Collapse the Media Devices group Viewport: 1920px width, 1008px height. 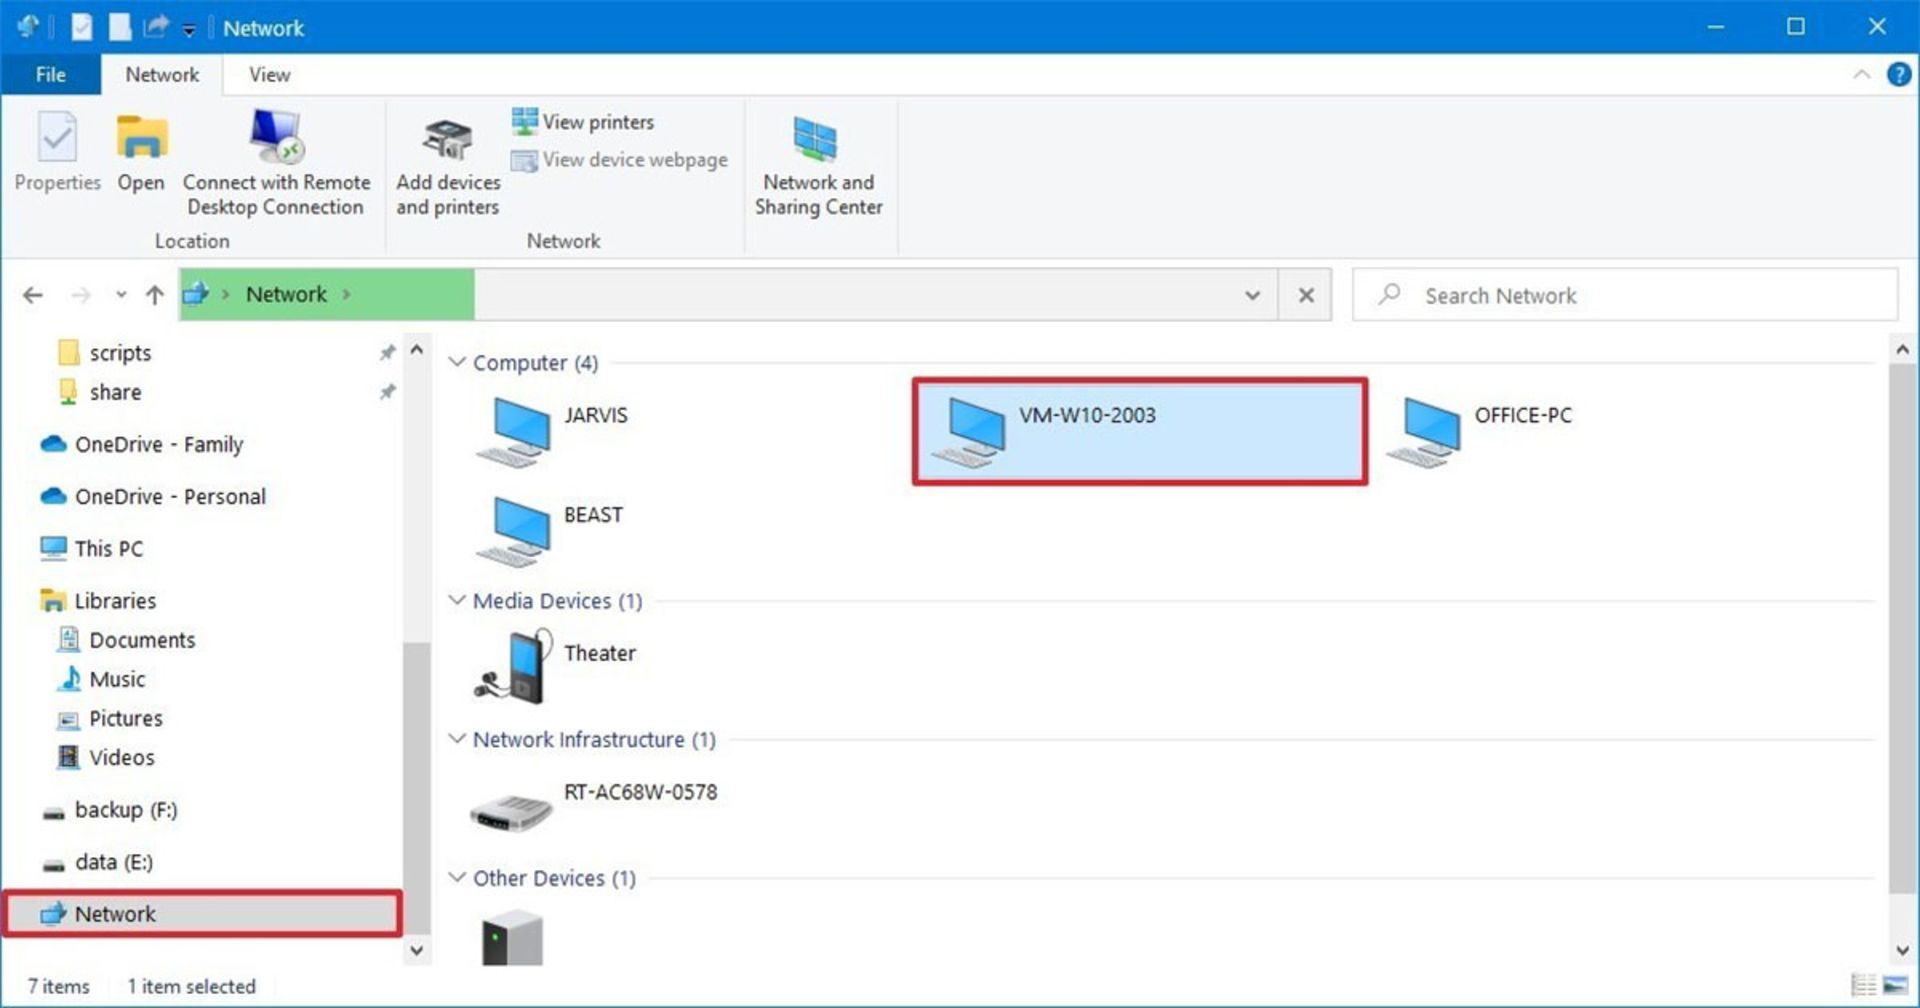tap(457, 600)
